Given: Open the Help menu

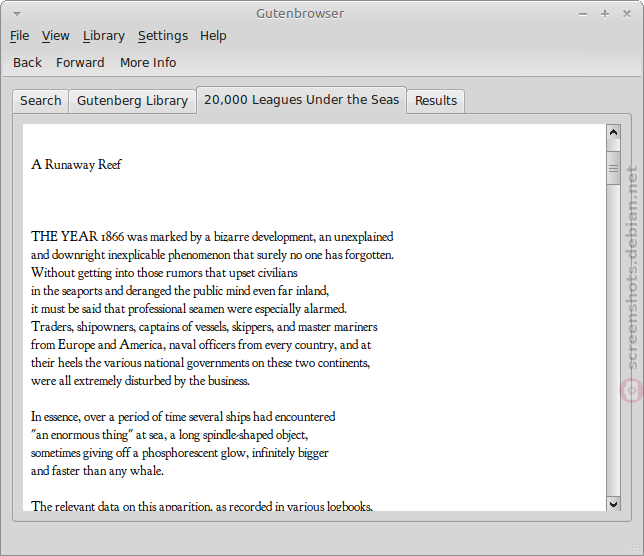Looking at the screenshot, I should (x=213, y=36).
